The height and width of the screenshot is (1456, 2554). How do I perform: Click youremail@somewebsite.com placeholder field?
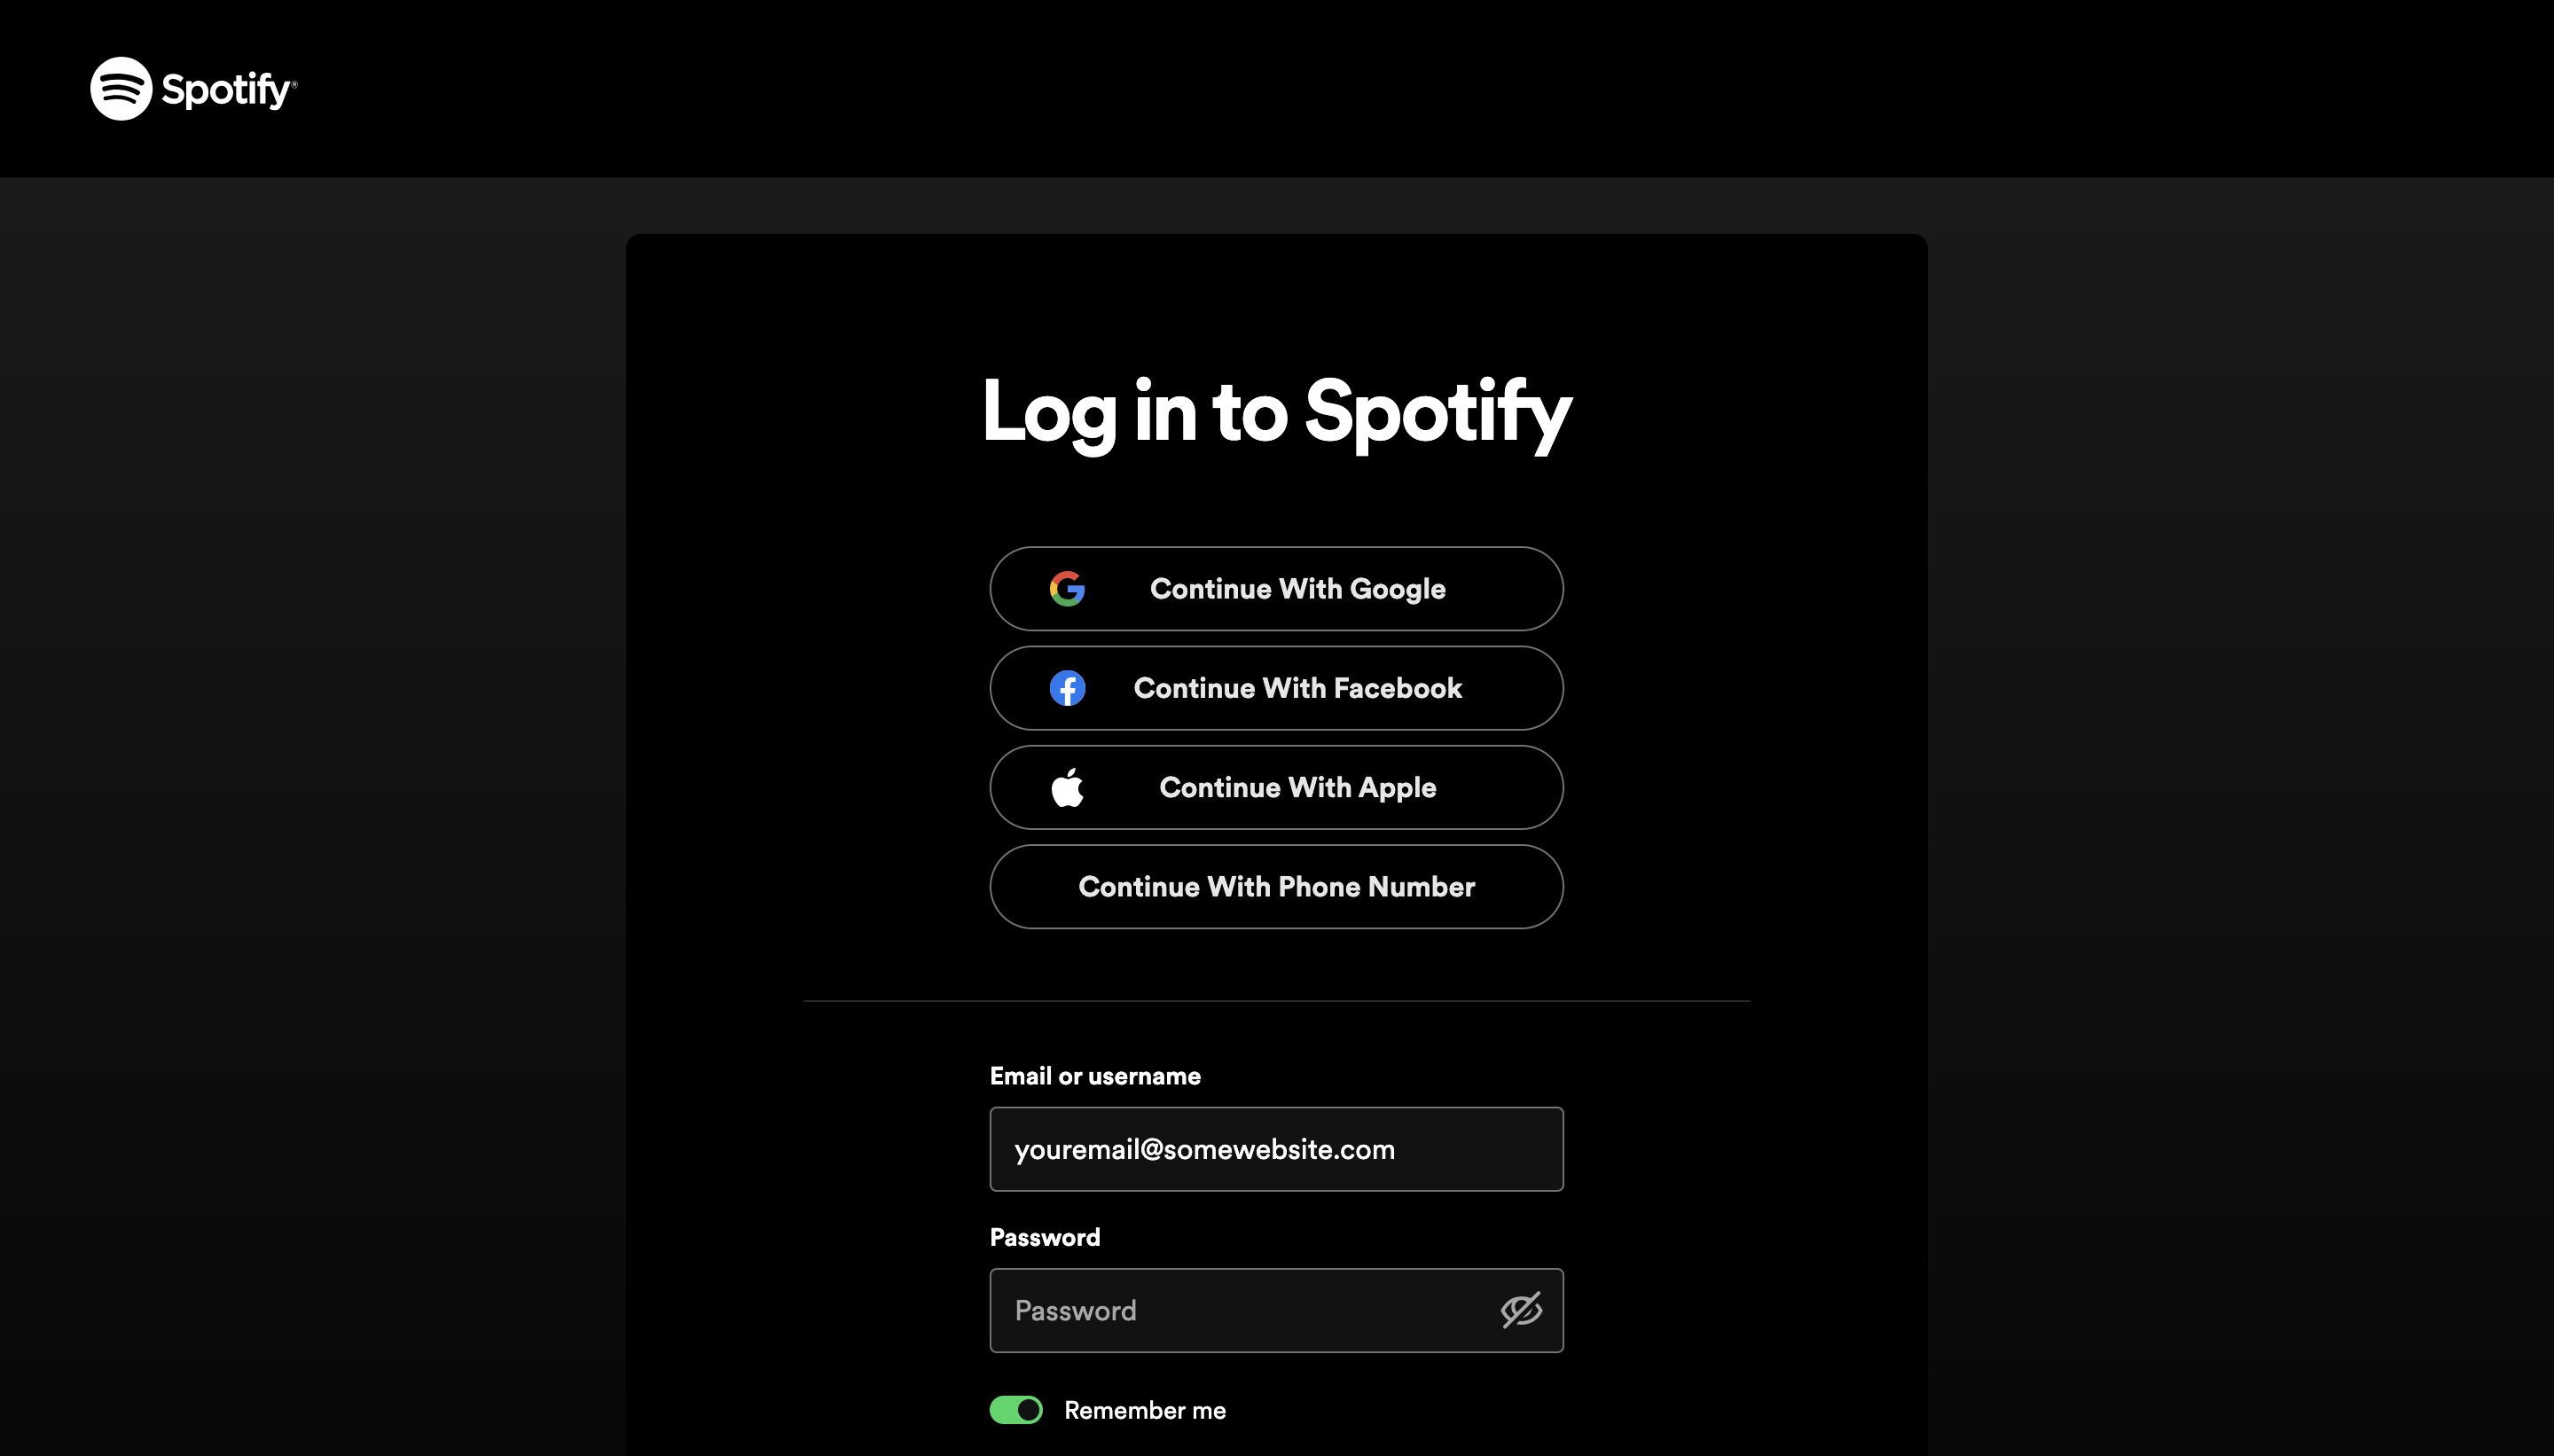coord(1277,1149)
